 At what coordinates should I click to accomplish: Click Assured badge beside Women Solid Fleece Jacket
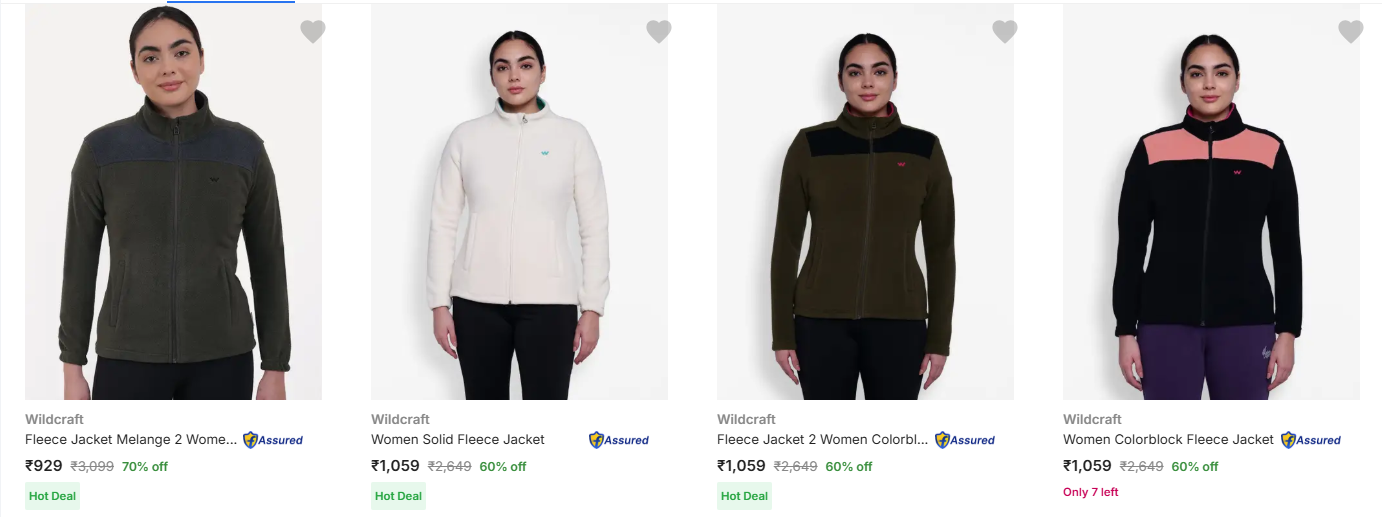click(619, 440)
